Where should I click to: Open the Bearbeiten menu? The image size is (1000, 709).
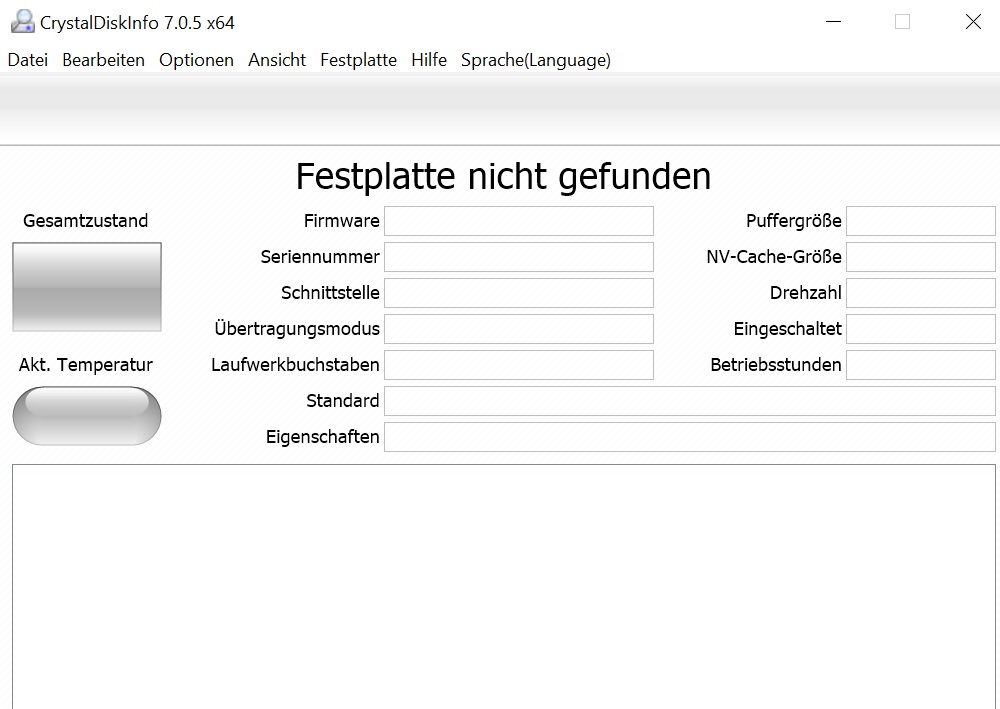[103, 60]
